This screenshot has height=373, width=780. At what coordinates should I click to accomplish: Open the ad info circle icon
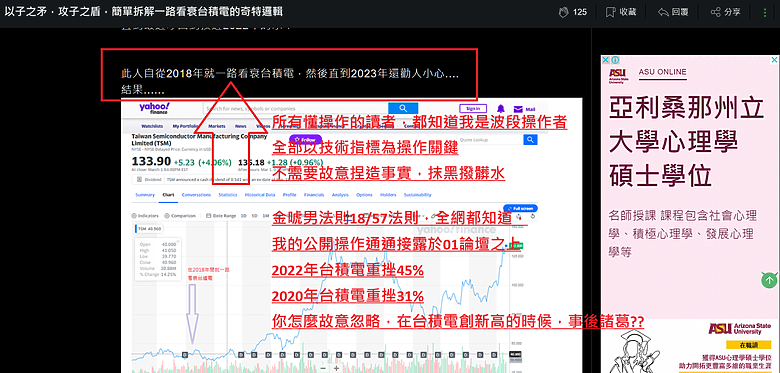(x=615, y=60)
